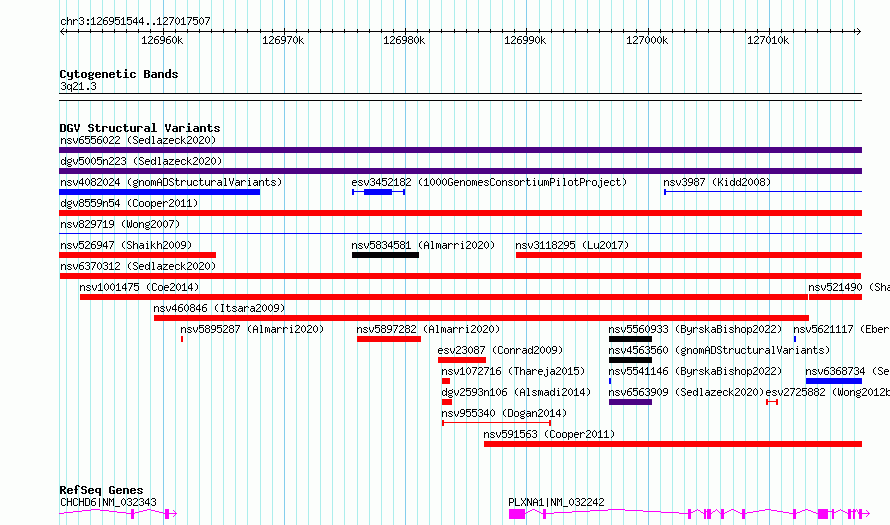890x525 pixels.
Task: Select the nsv526947 (Shaikh2009) label
Action: 126,245
